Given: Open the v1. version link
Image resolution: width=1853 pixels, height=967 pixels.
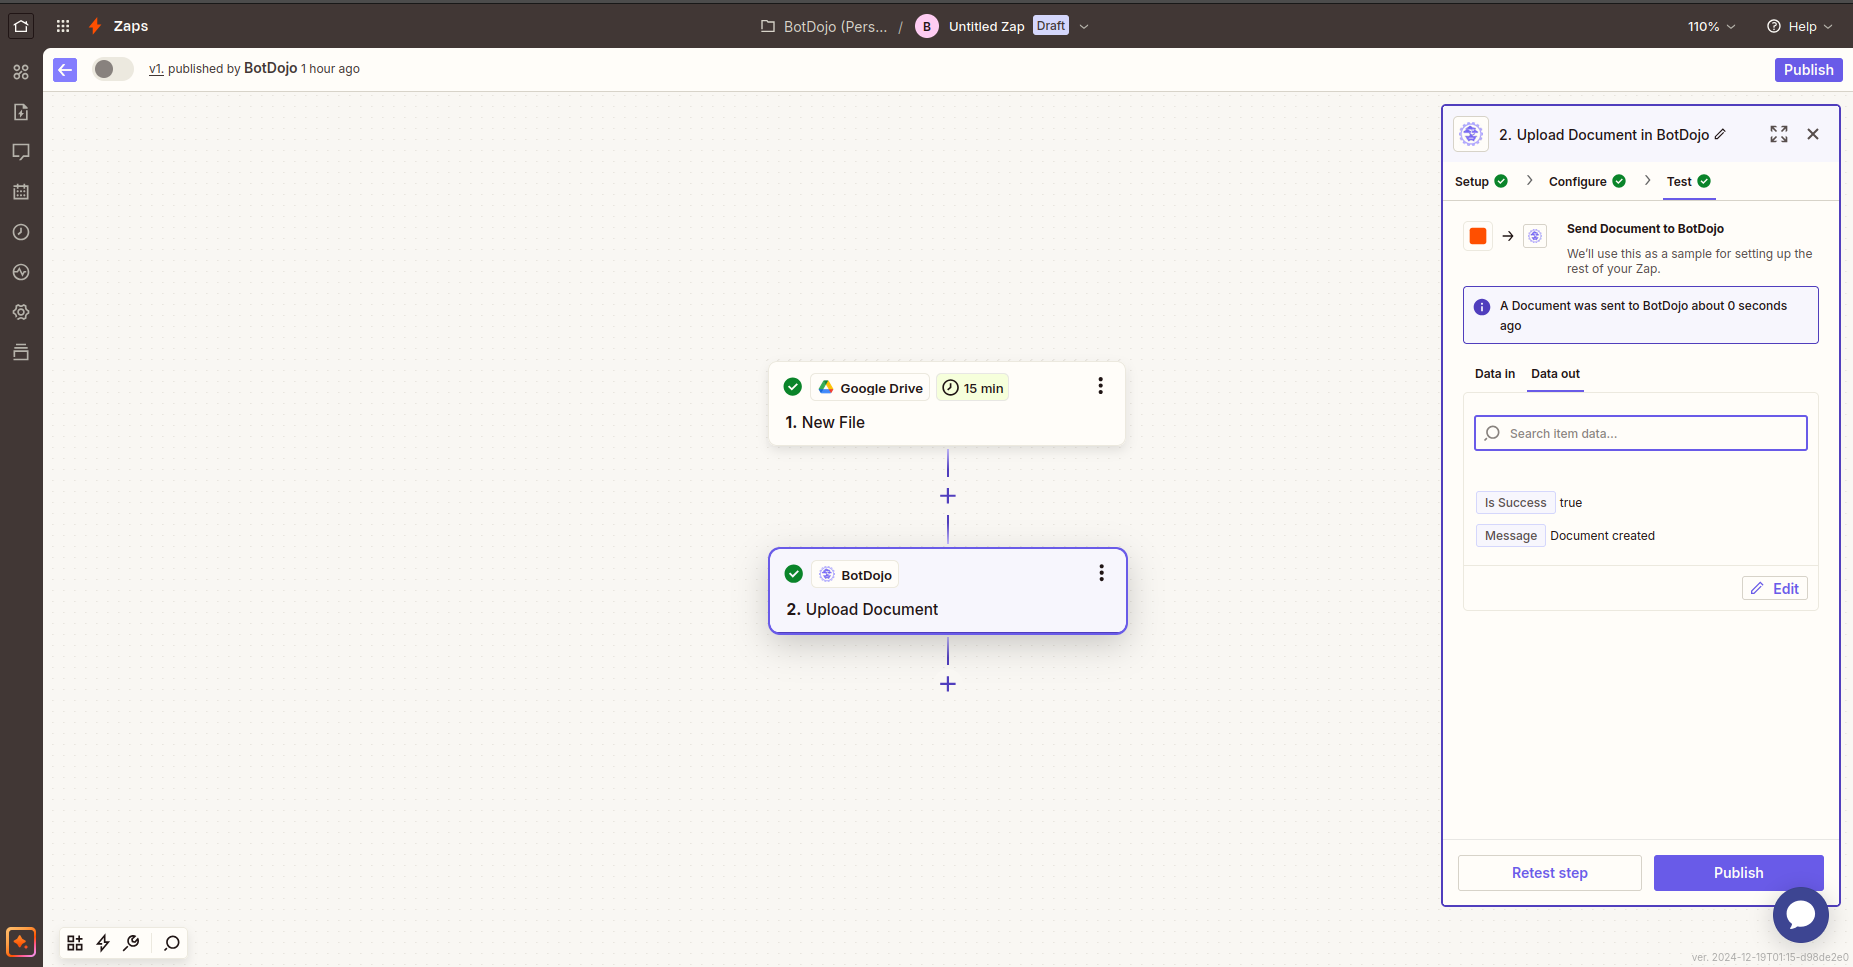Looking at the screenshot, I should pyautogui.click(x=156, y=69).
